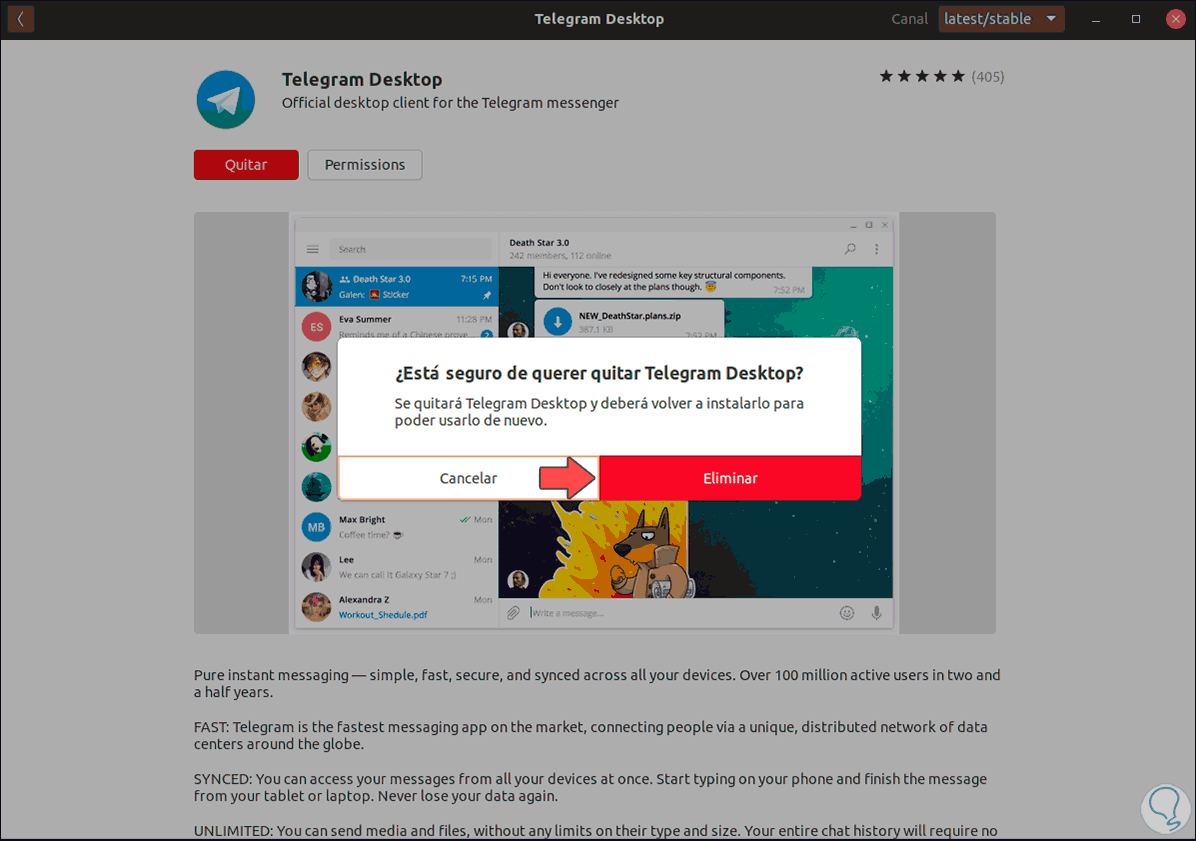Viewport: 1196px width, 841px height.
Task: Maximize the Telegram Desktop store window
Action: click(1136, 19)
